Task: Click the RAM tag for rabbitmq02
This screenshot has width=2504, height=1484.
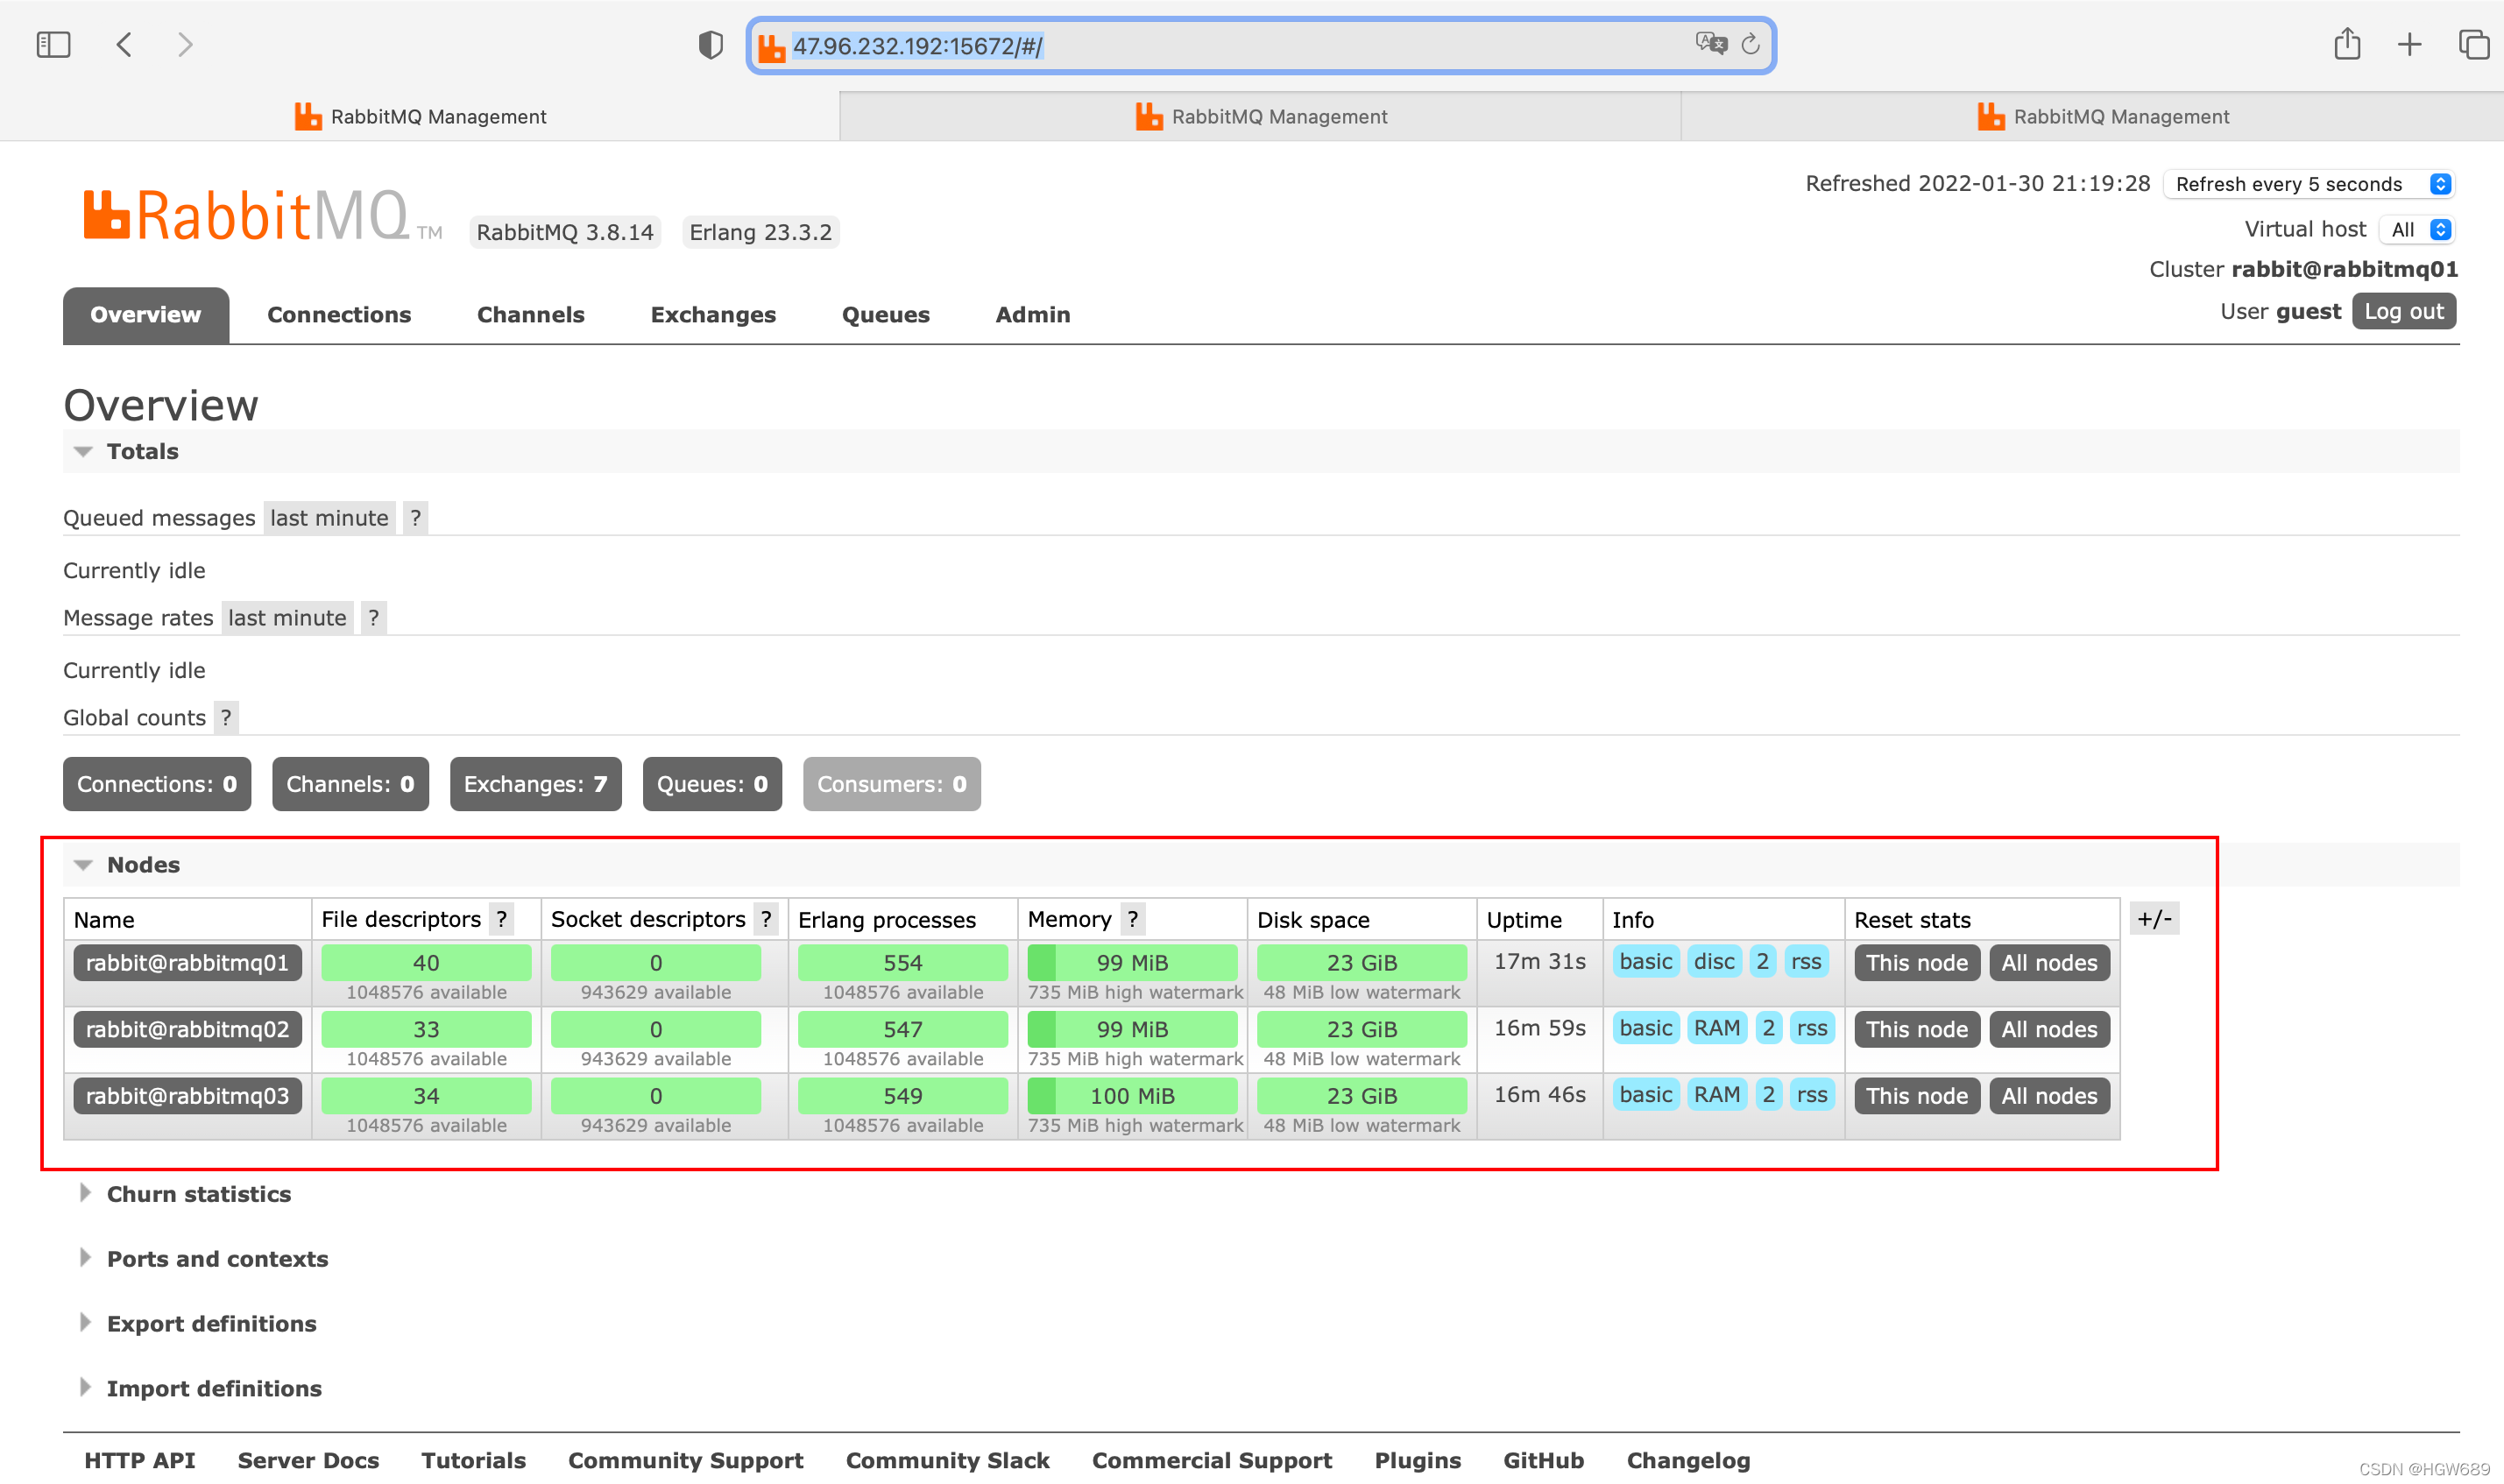Action: (x=1717, y=1028)
